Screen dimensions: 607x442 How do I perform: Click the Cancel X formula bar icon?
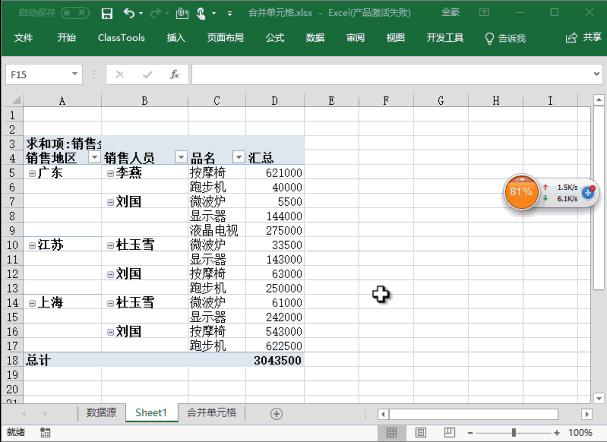120,74
